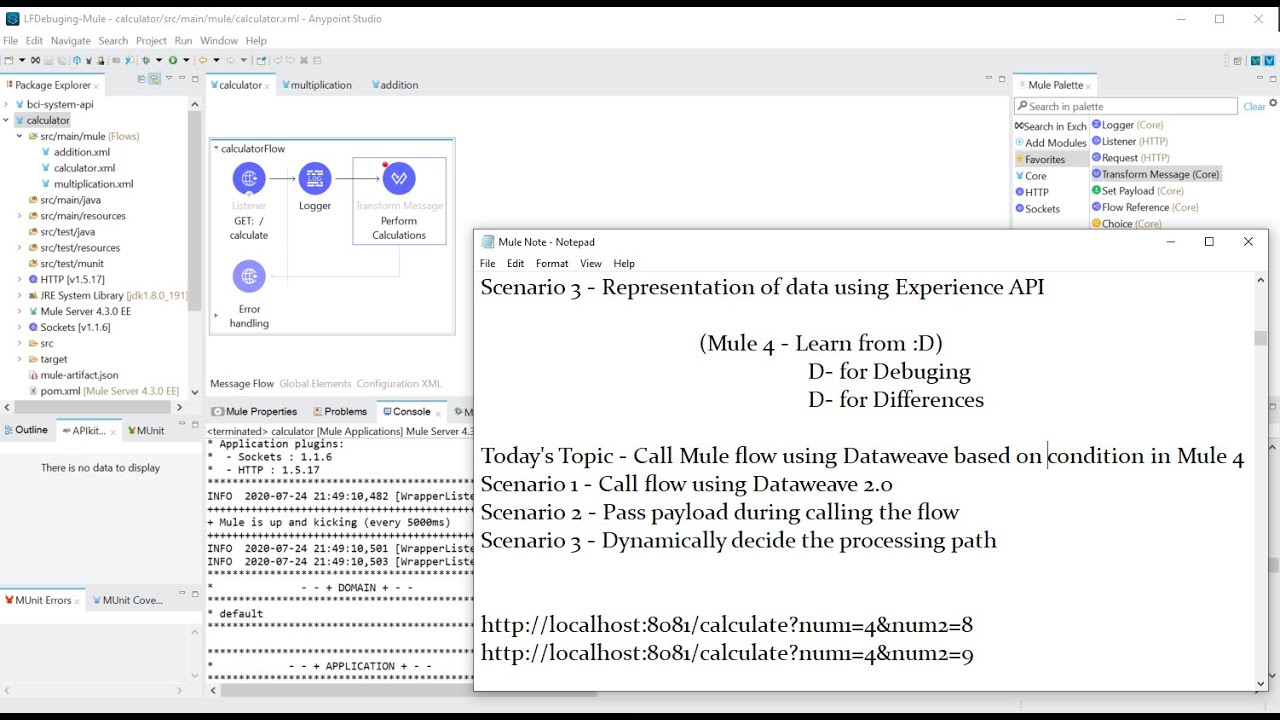This screenshot has width=1280, height=720.
Task: Click the Notepad vertical scrollbar thumb
Action: click(1260, 339)
